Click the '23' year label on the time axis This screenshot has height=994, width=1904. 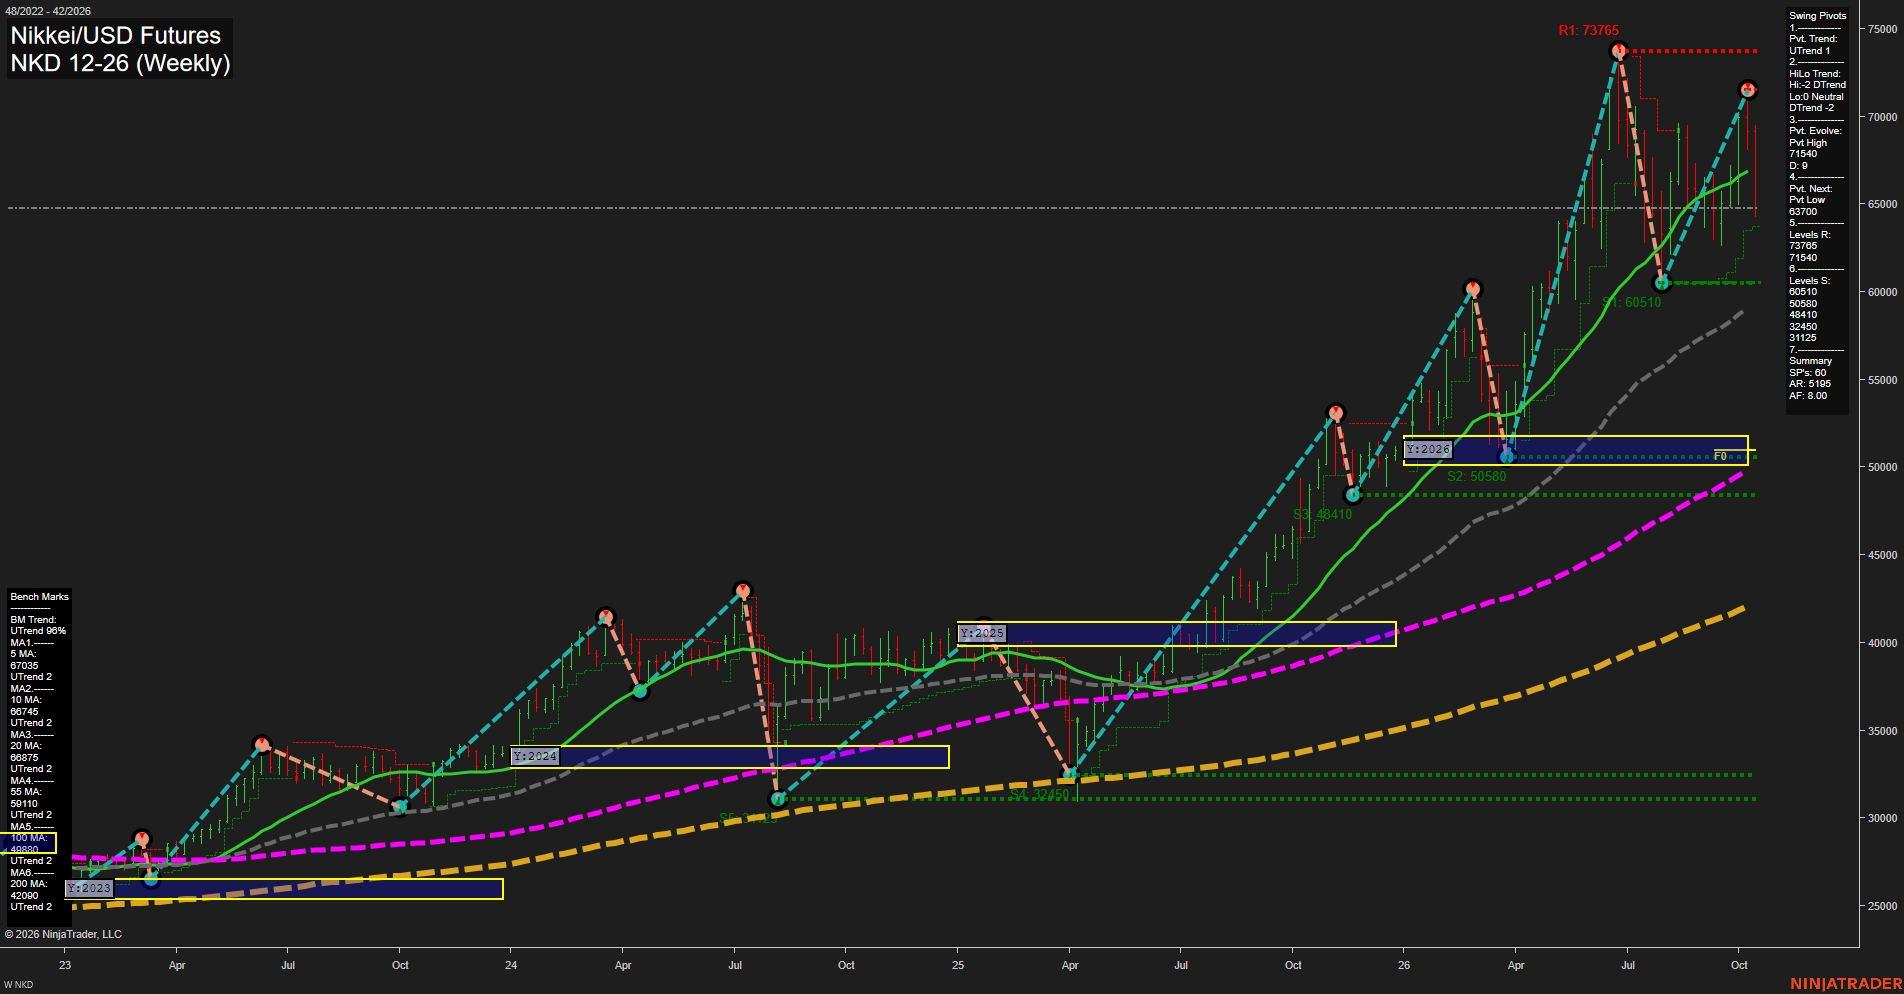[x=65, y=965]
